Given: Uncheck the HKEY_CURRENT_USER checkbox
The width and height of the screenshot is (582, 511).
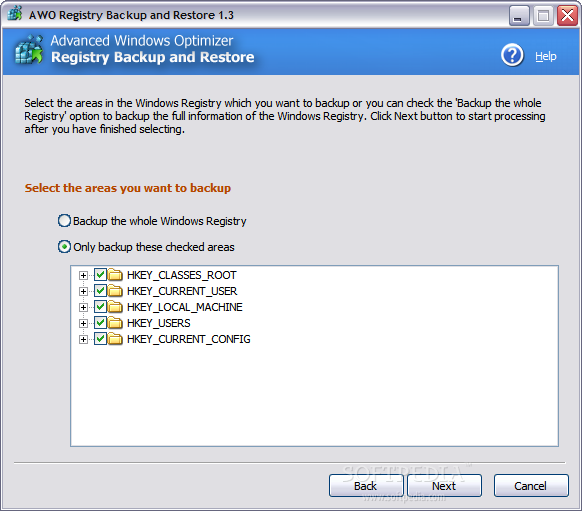Looking at the screenshot, I should (100, 291).
